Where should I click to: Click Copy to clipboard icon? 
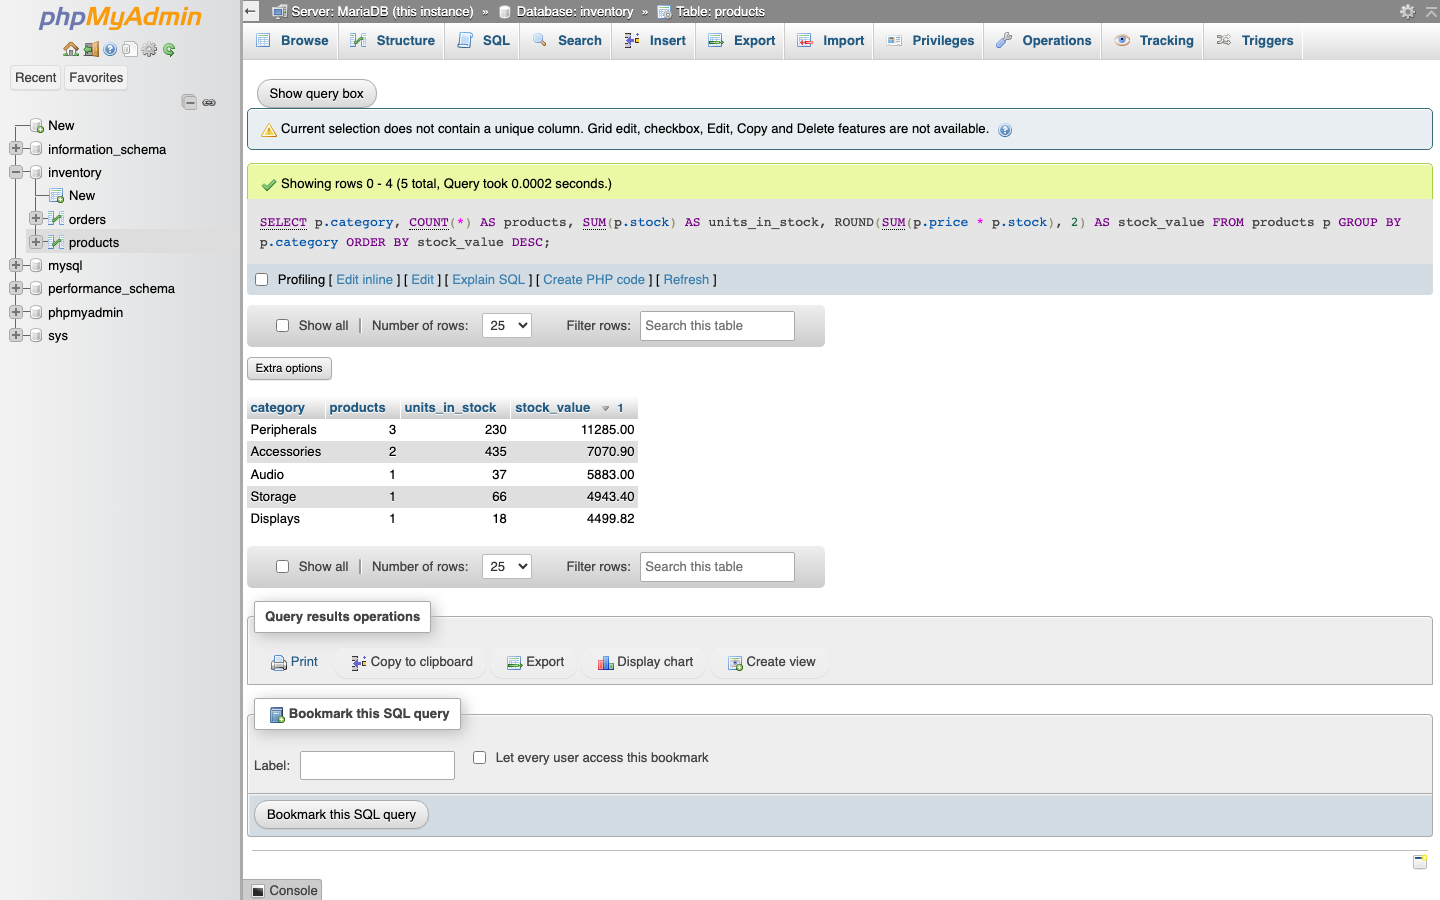358,663
